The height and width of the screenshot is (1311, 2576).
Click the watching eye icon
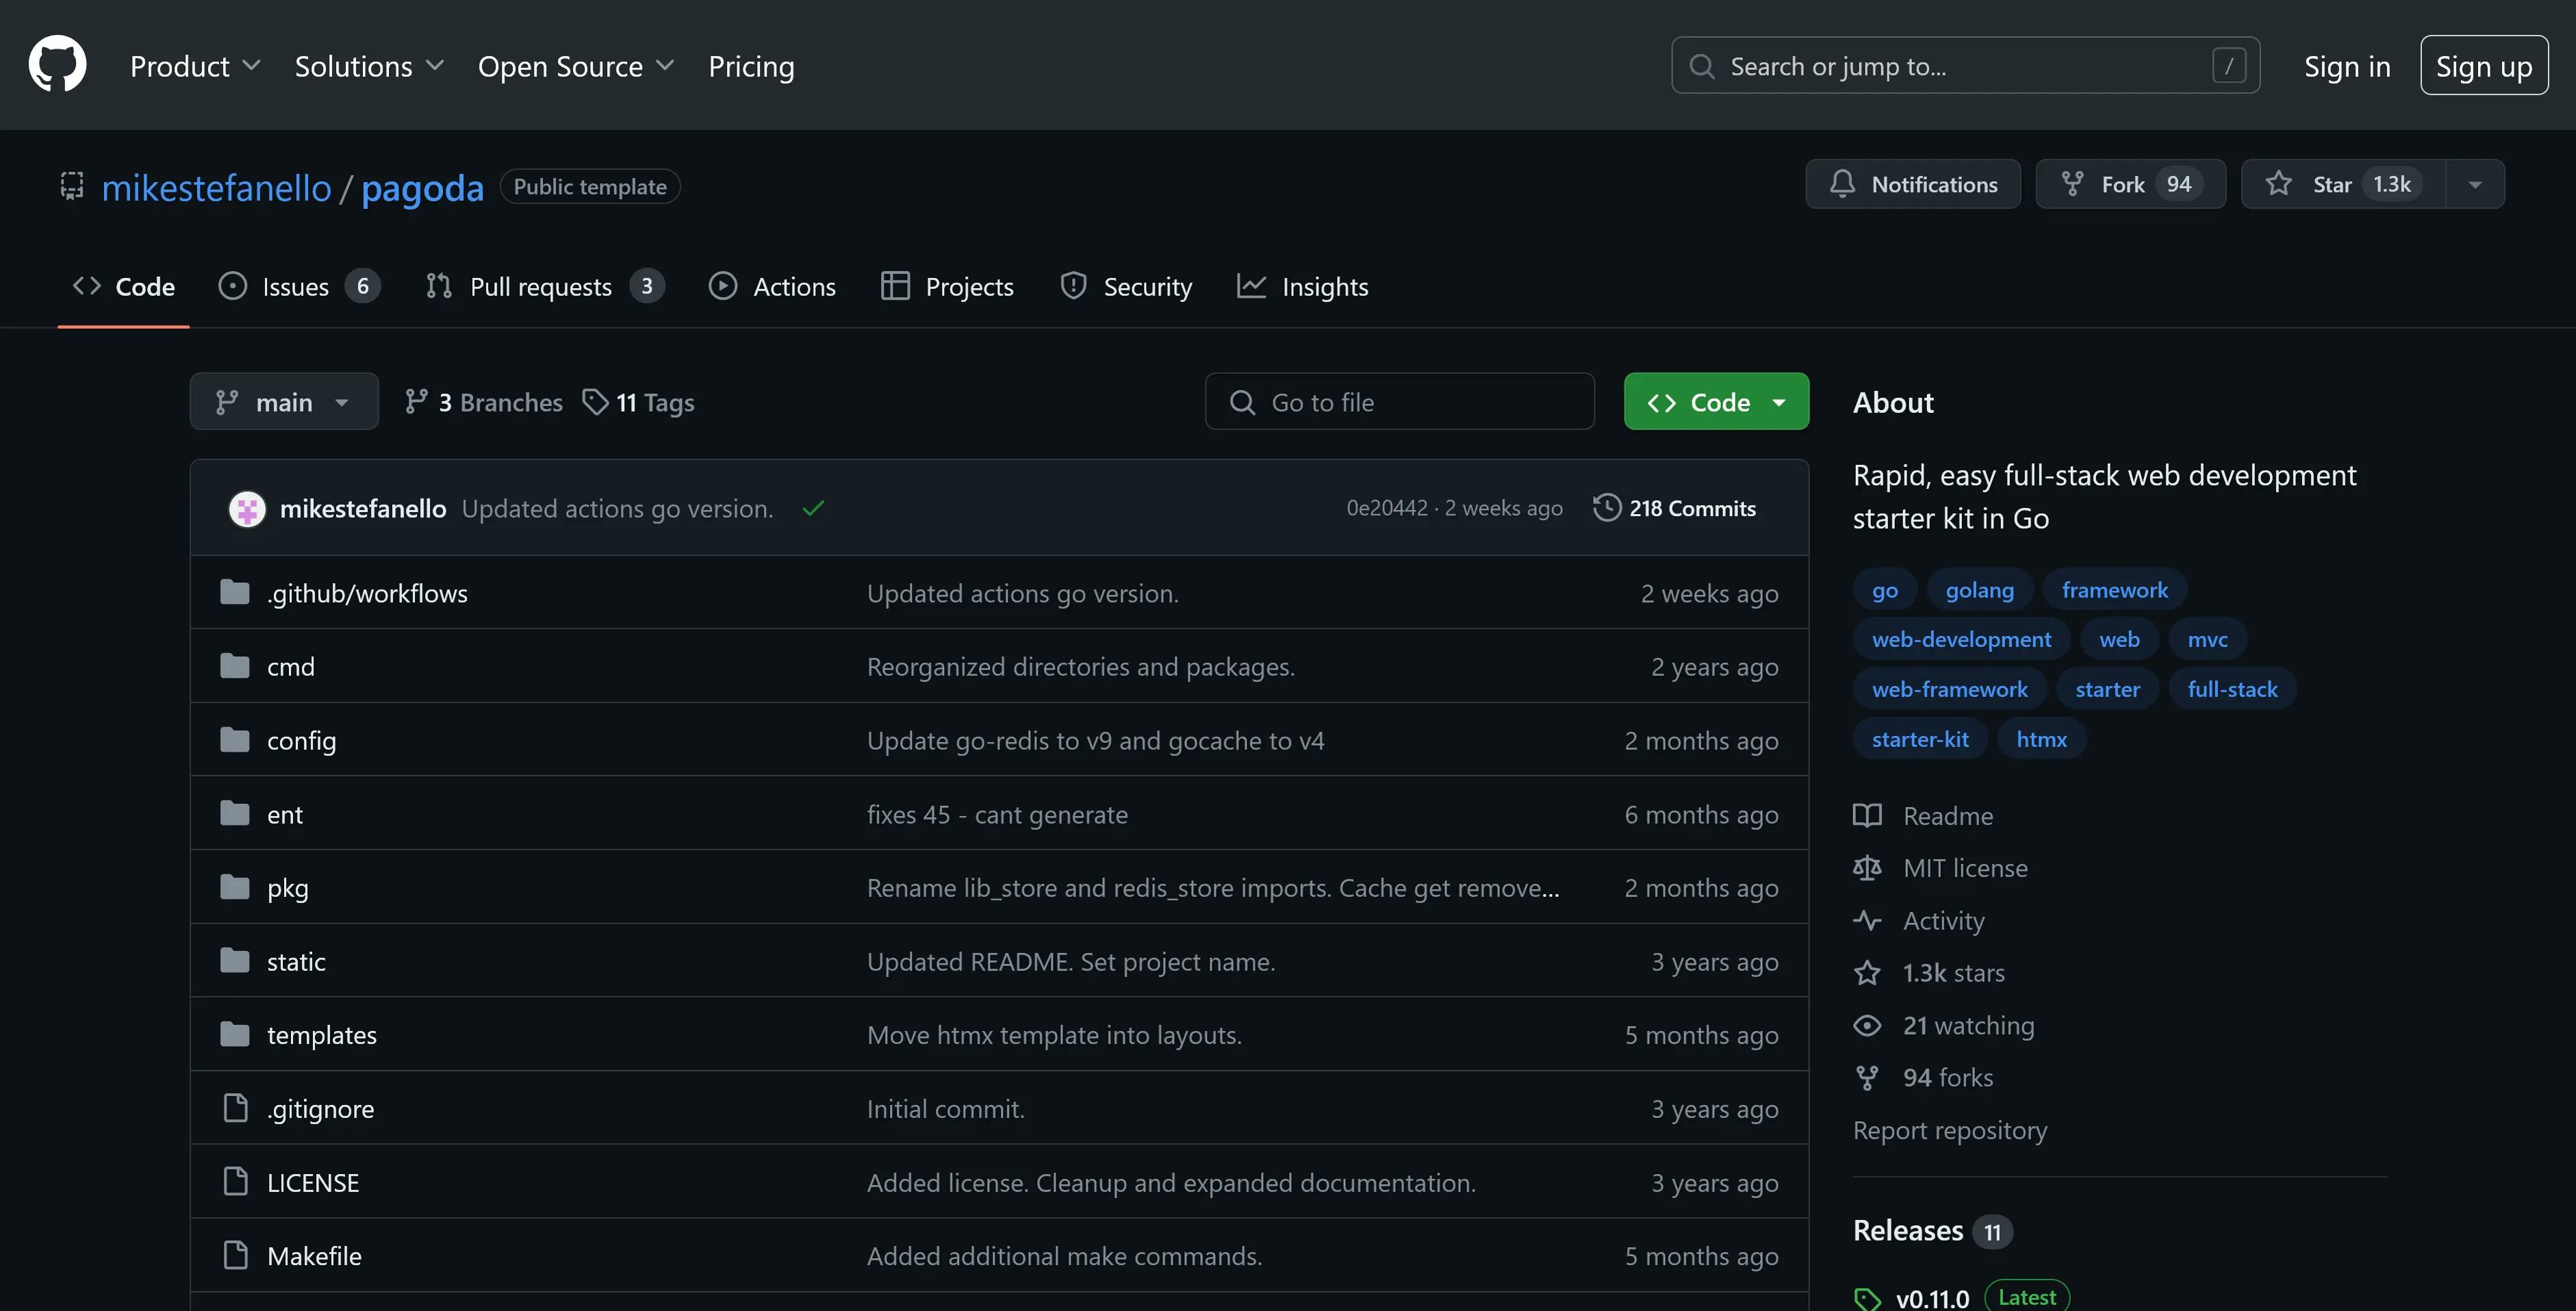[1866, 1025]
